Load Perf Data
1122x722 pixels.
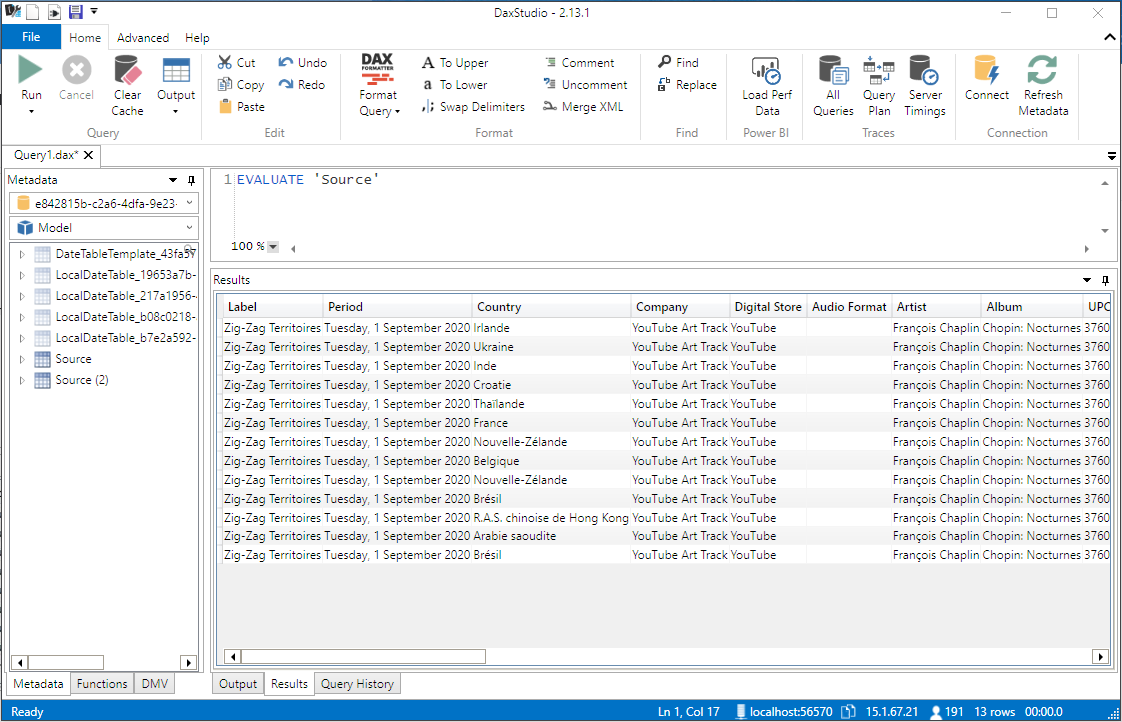pos(766,85)
